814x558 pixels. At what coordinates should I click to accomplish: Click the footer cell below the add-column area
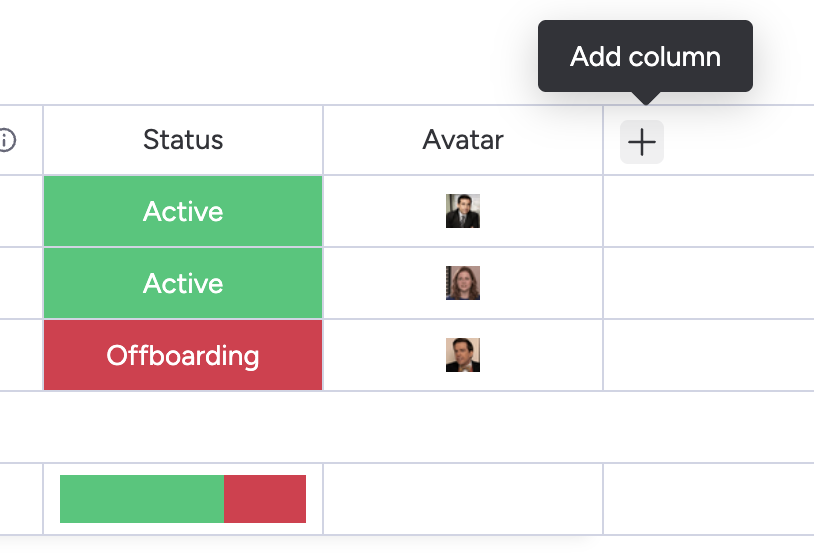708,499
